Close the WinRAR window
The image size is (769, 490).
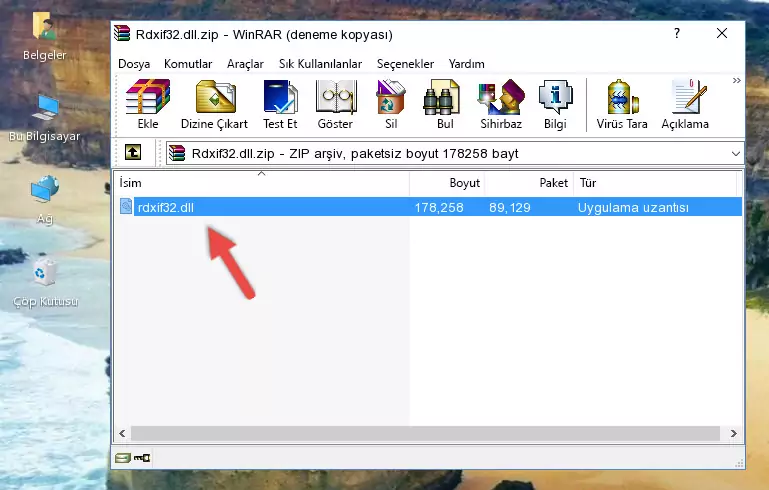[x=722, y=33]
